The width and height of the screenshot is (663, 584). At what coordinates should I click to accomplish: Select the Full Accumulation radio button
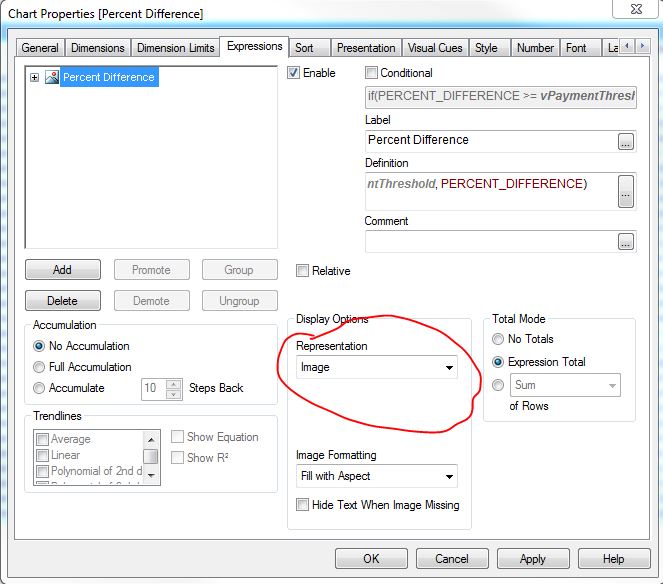[x=39, y=367]
